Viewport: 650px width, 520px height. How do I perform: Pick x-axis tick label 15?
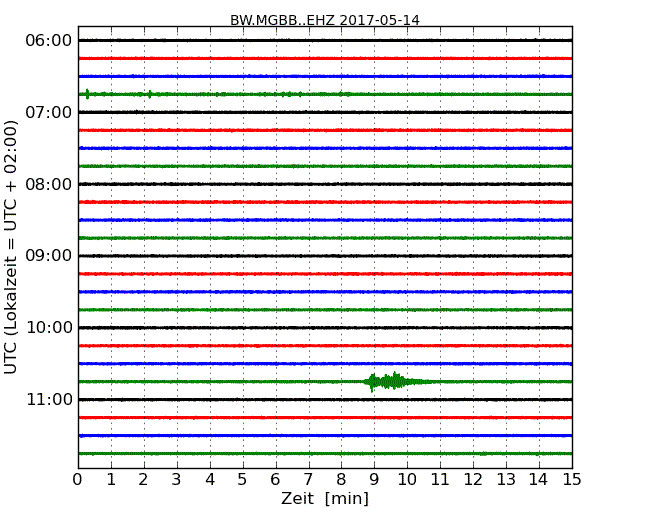click(572, 480)
